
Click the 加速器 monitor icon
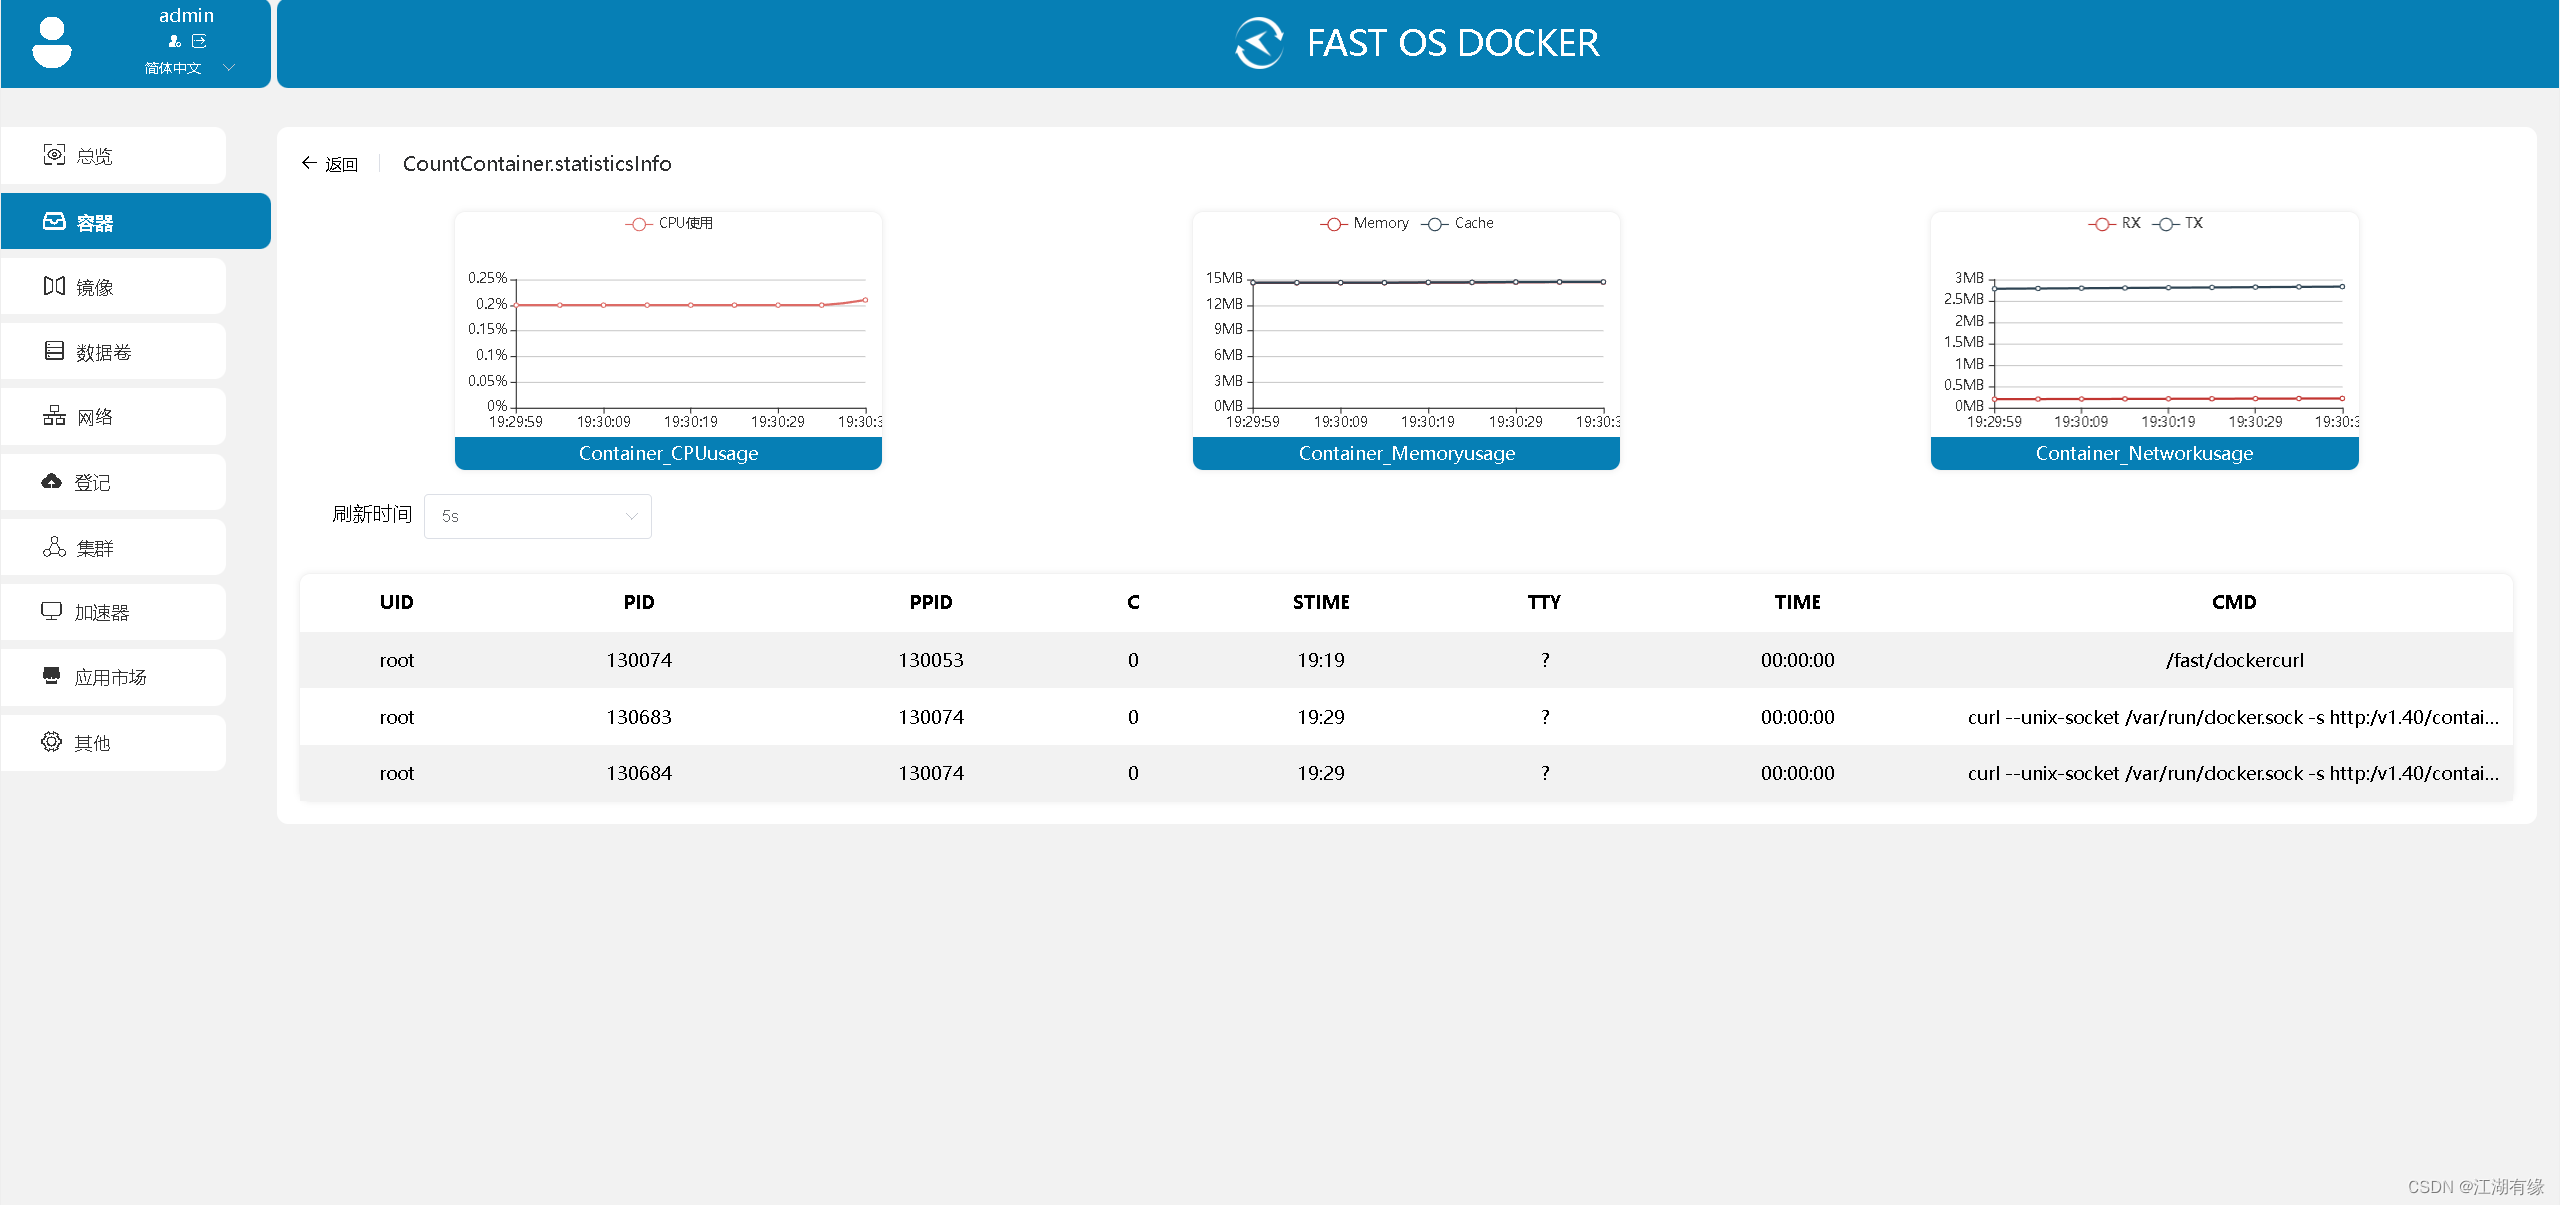52,611
